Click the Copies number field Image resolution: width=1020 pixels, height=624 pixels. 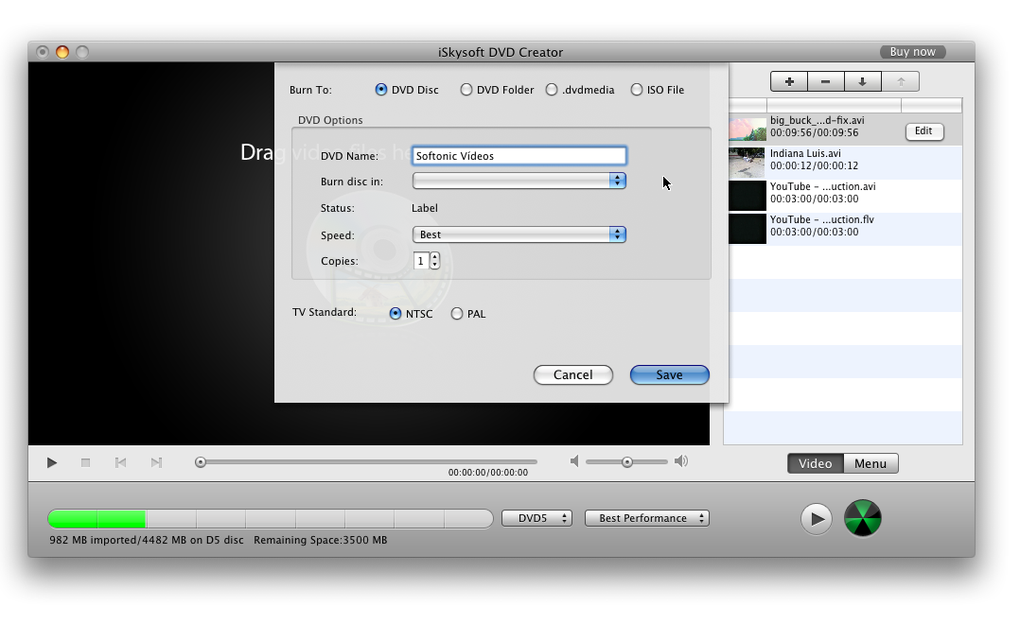[x=421, y=261]
